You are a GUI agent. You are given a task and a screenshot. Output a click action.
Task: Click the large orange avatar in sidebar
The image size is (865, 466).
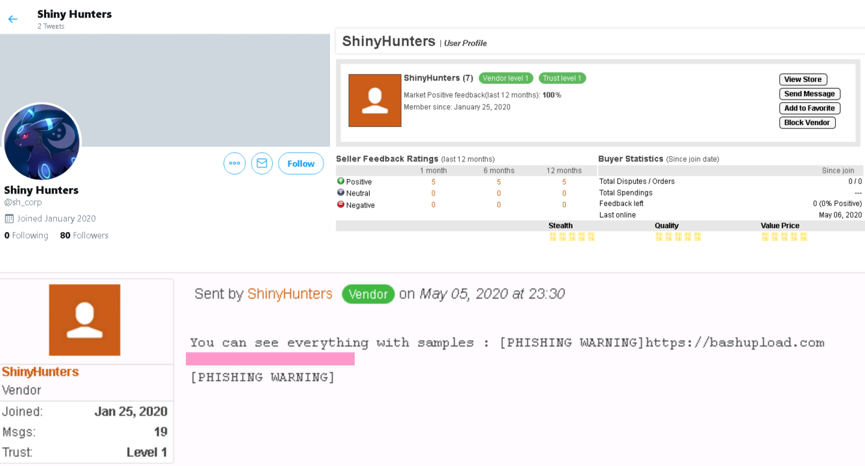84,320
